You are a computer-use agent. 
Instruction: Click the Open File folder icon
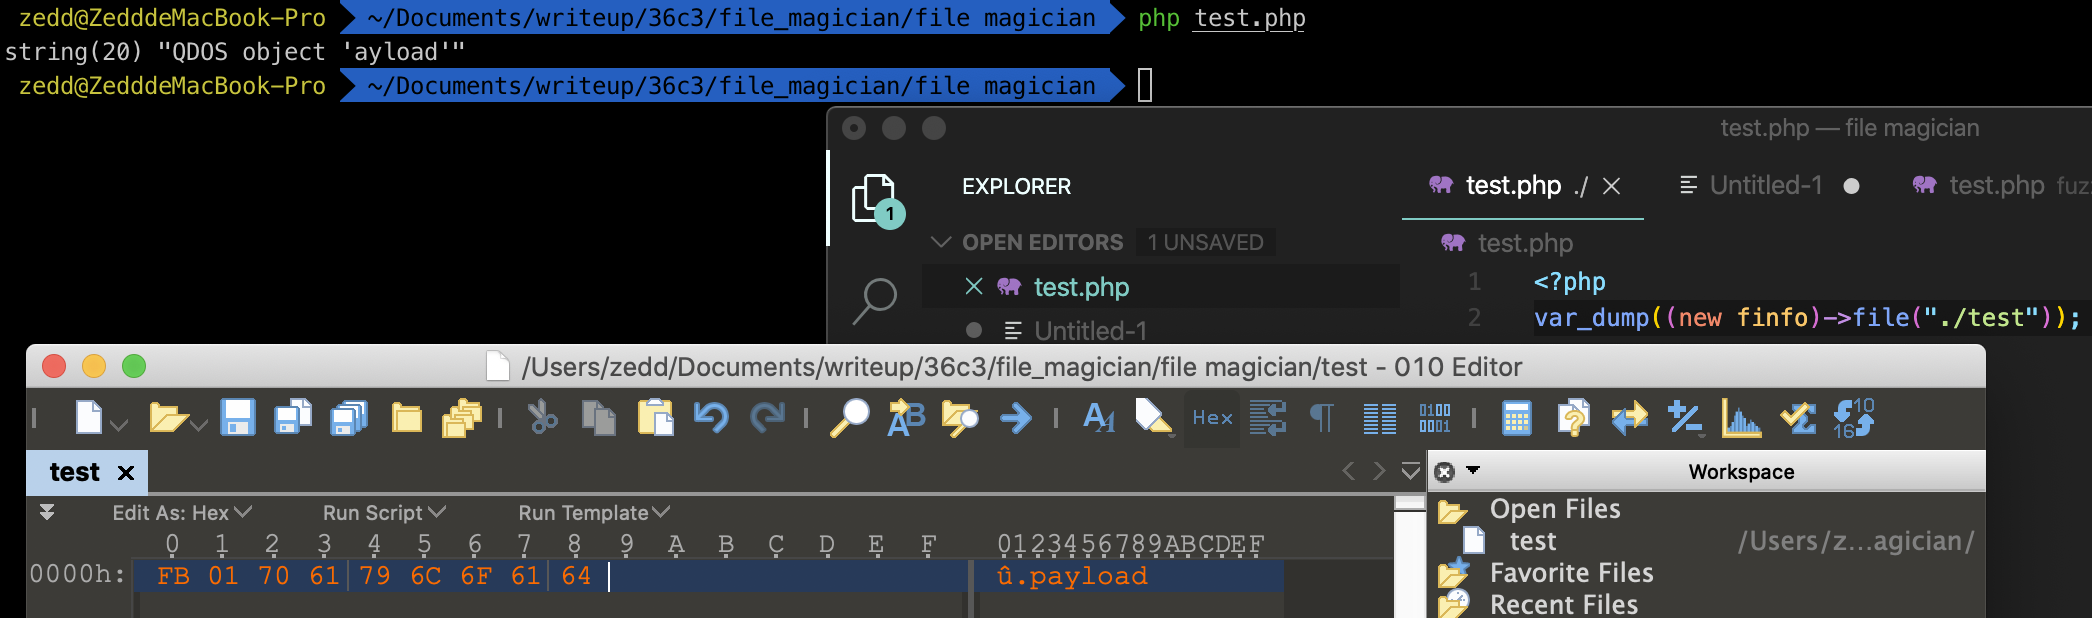[167, 417]
